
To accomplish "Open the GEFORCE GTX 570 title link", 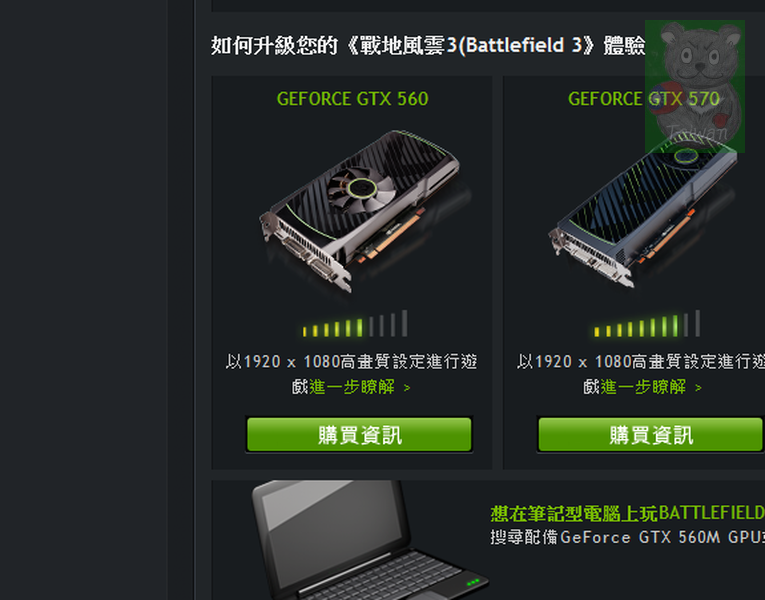I will pos(643,99).
